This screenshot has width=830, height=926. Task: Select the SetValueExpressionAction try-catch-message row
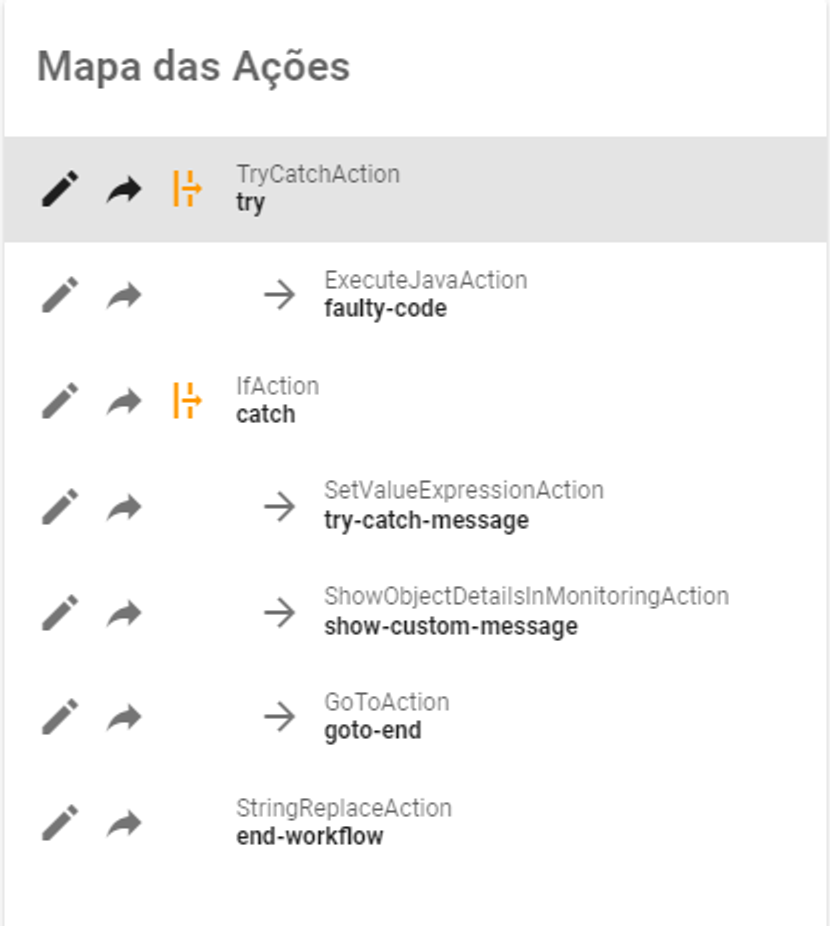pos(463,506)
